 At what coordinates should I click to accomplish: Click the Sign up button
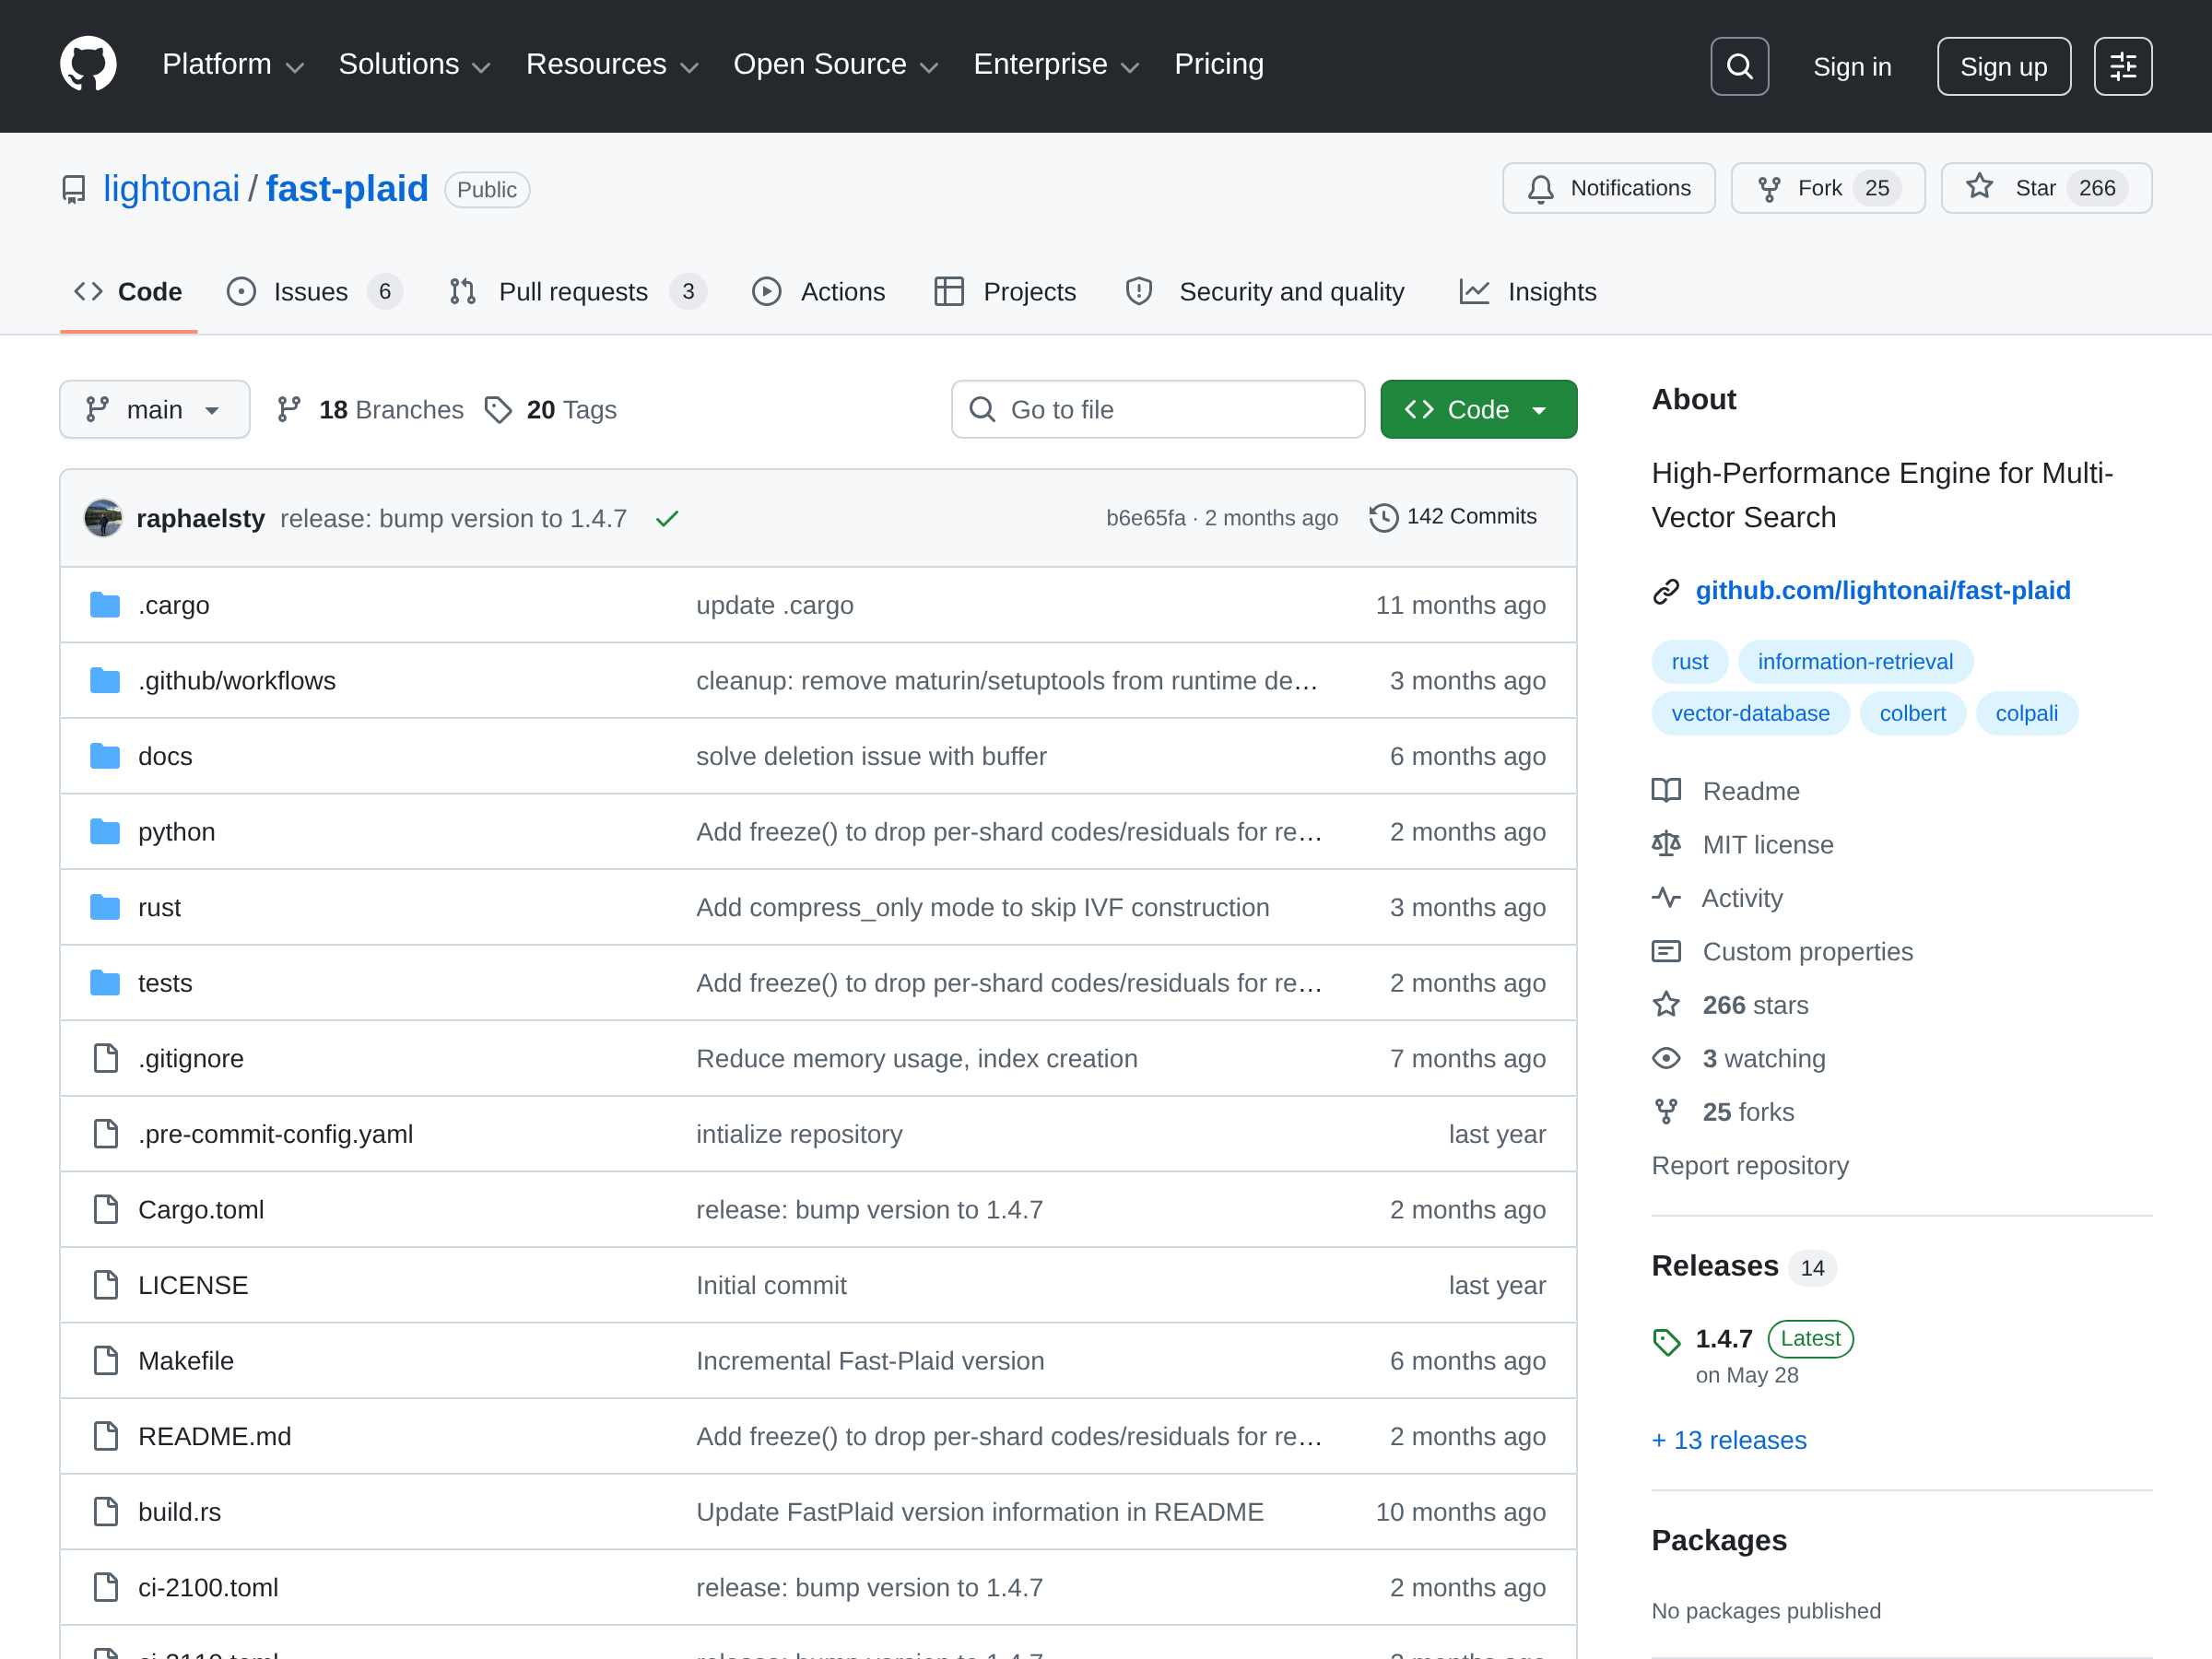click(x=2003, y=66)
